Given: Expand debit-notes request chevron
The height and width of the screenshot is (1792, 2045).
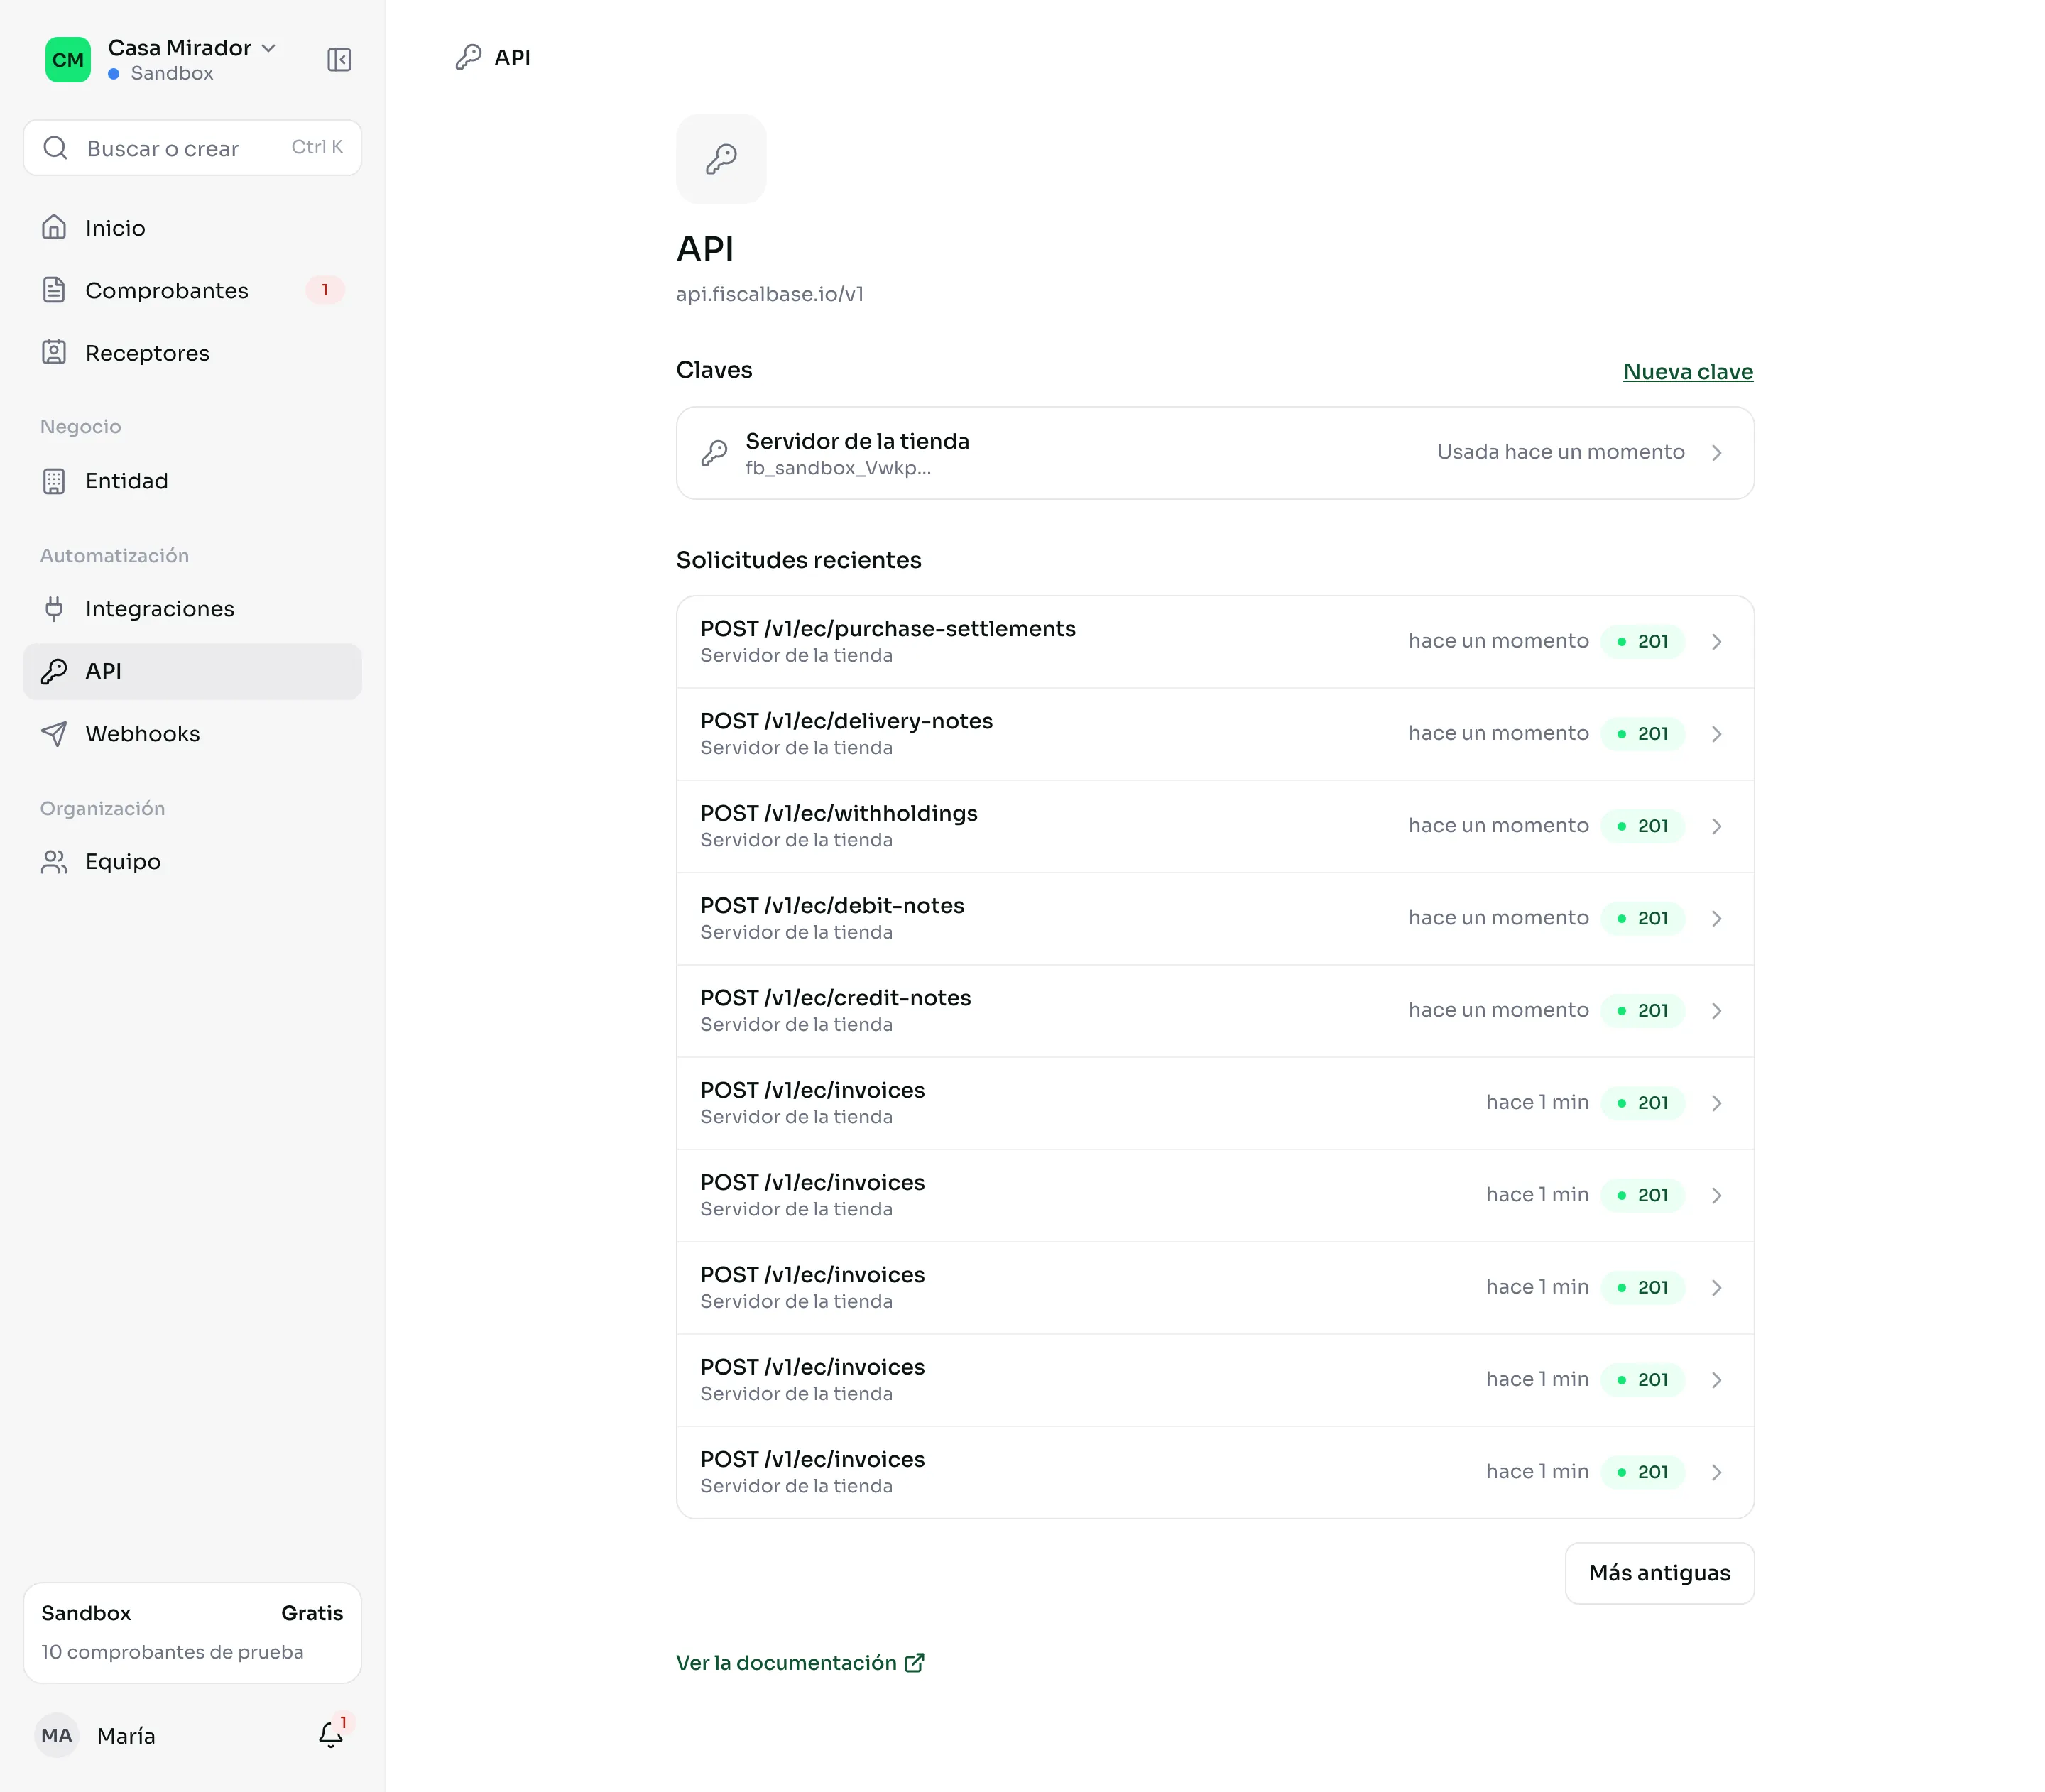Looking at the screenshot, I should pos(1716,919).
